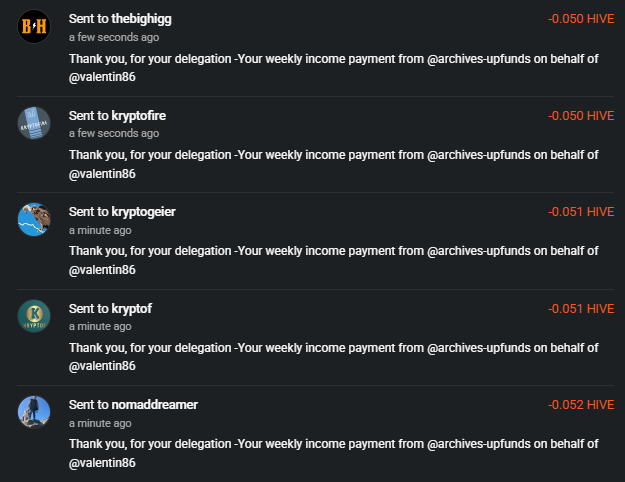Screen dimensions: 625x482
Task: Click -0.051 HIVE amount for kryptogeier
Action: pyautogui.click(x=581, y=212)
